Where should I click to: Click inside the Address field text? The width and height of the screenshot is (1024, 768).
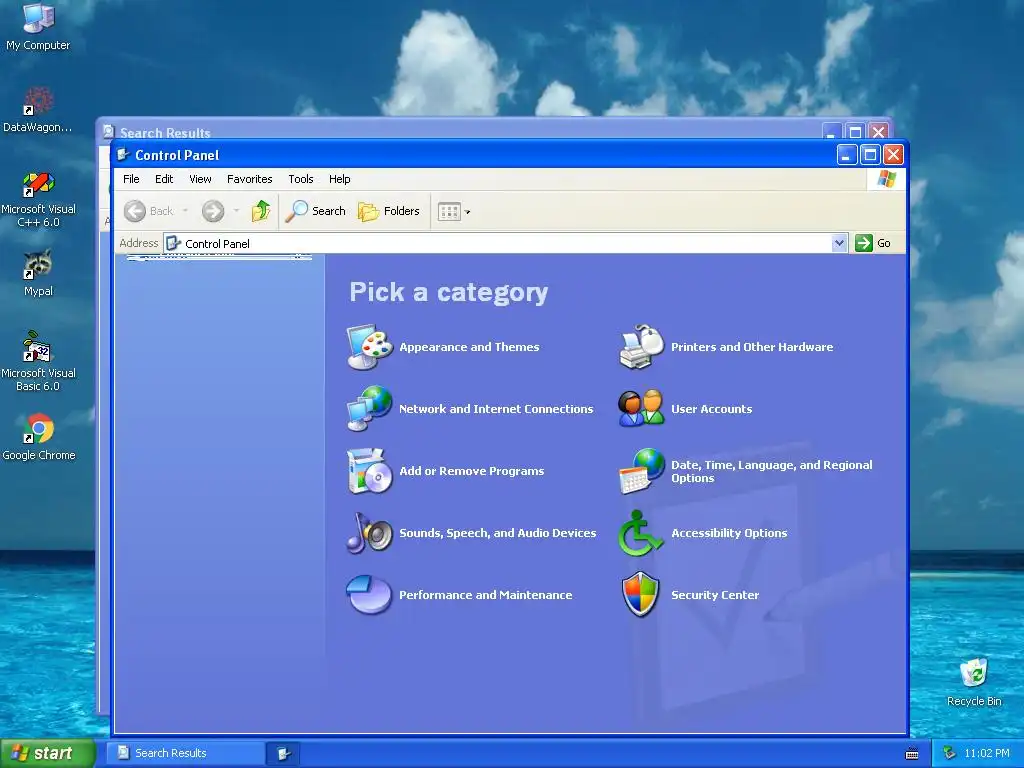pyautogui.click(x=217, y=244)
